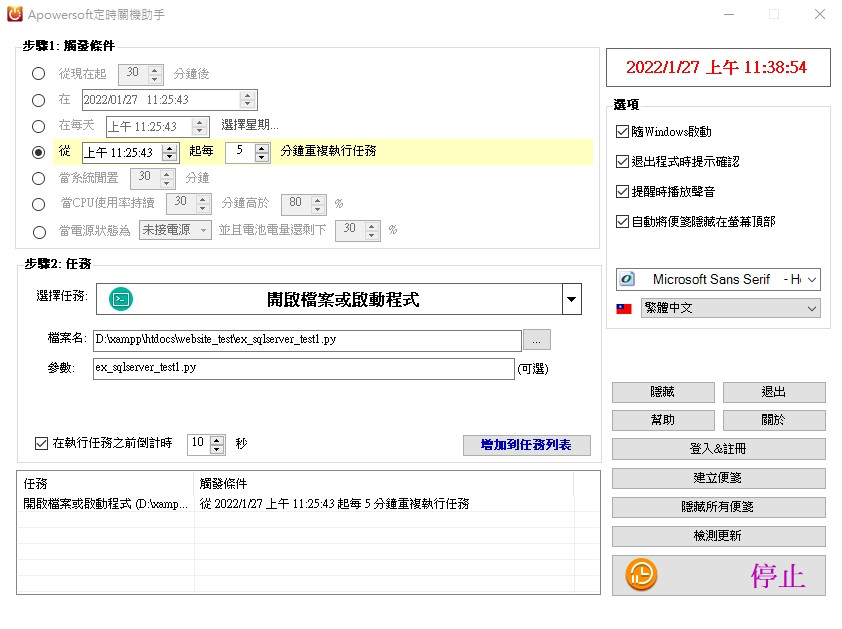This screenshot has width=842, height=629.
Task: Open the Microsoft Sans Serif font dropdown
Action: pos(812,279)
